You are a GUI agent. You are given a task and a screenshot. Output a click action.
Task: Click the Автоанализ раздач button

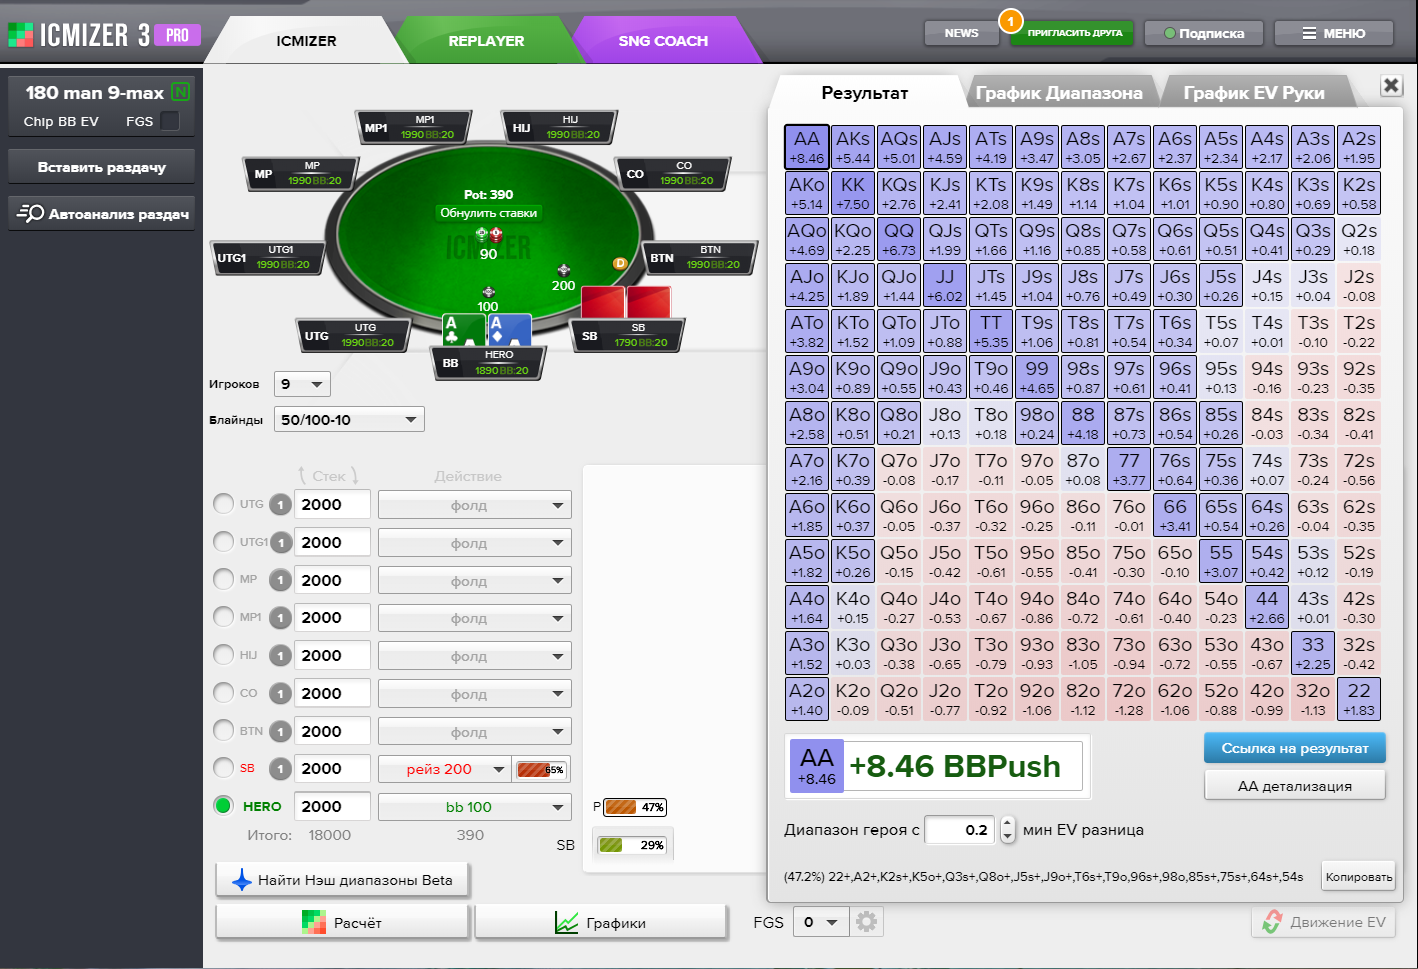pyautogui.click(x=102, y=213)
